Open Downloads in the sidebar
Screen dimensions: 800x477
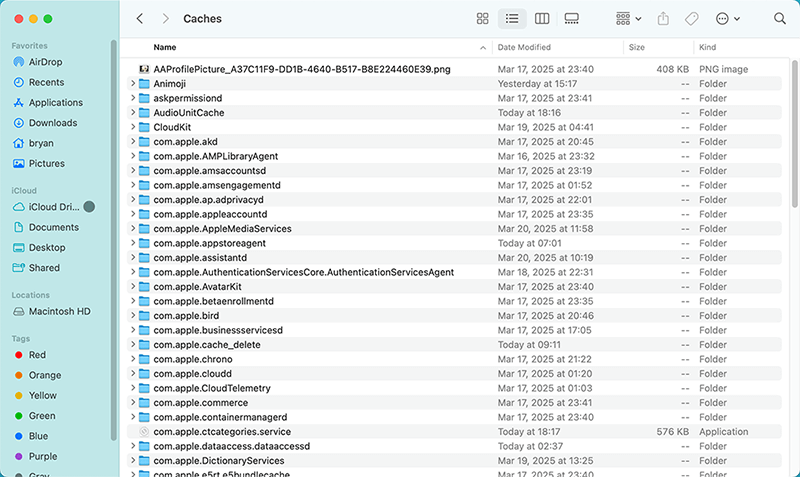point(53,123)
